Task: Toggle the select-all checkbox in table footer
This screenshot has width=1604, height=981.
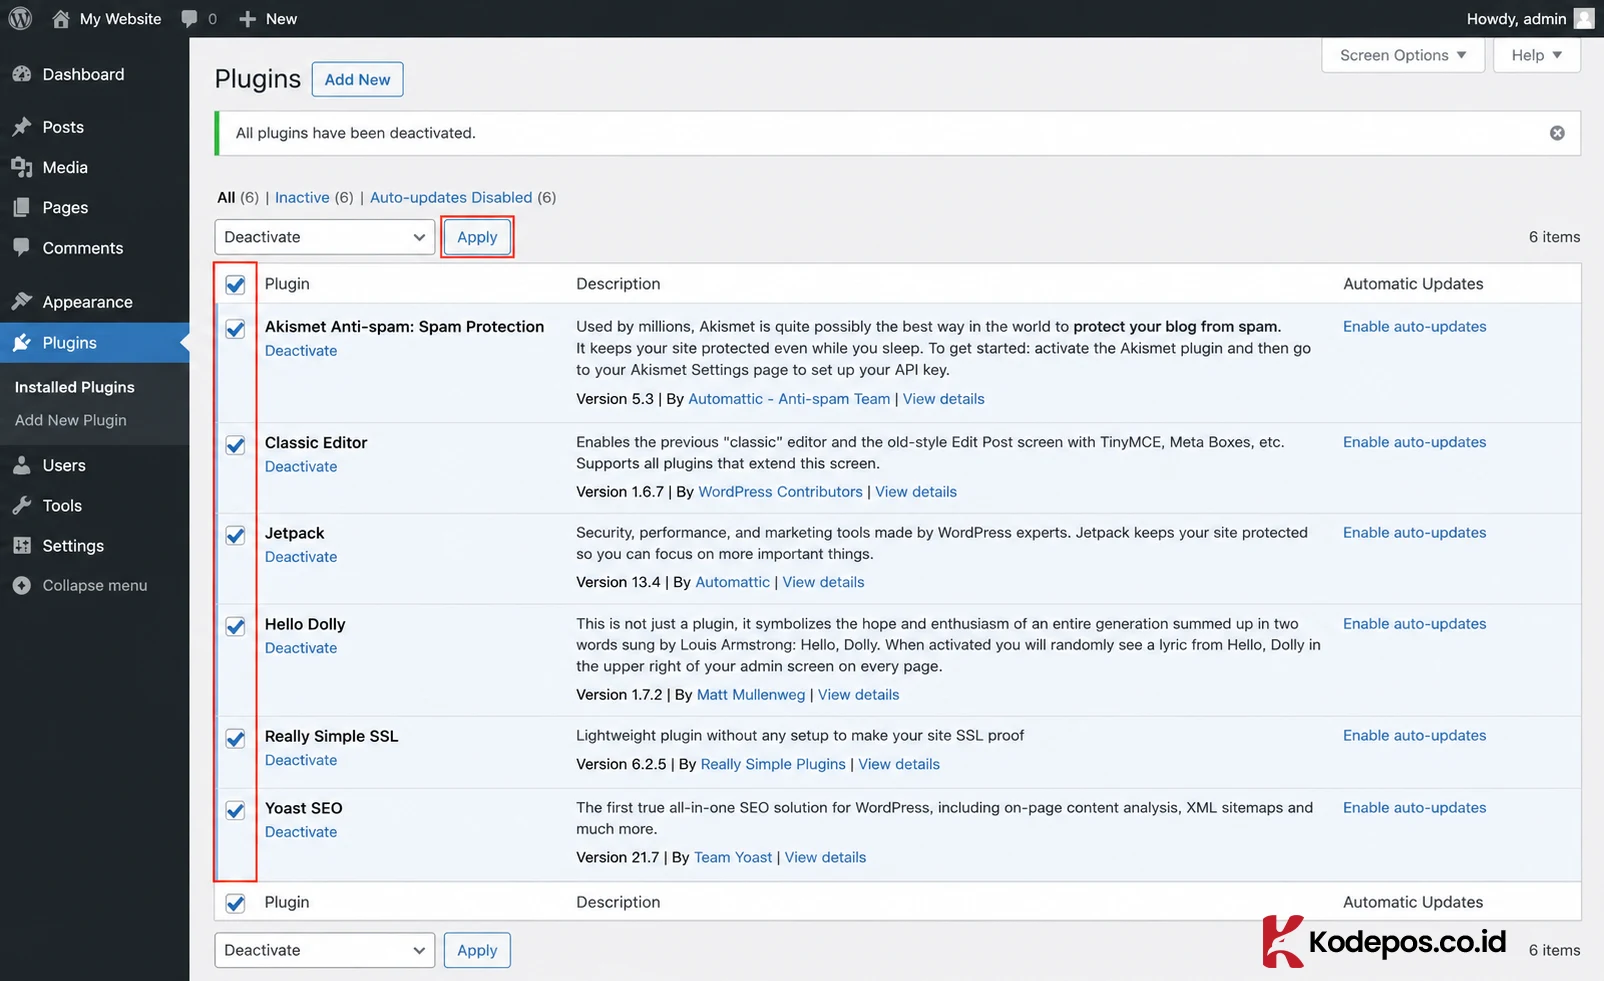Action: (x=235, y=903)
